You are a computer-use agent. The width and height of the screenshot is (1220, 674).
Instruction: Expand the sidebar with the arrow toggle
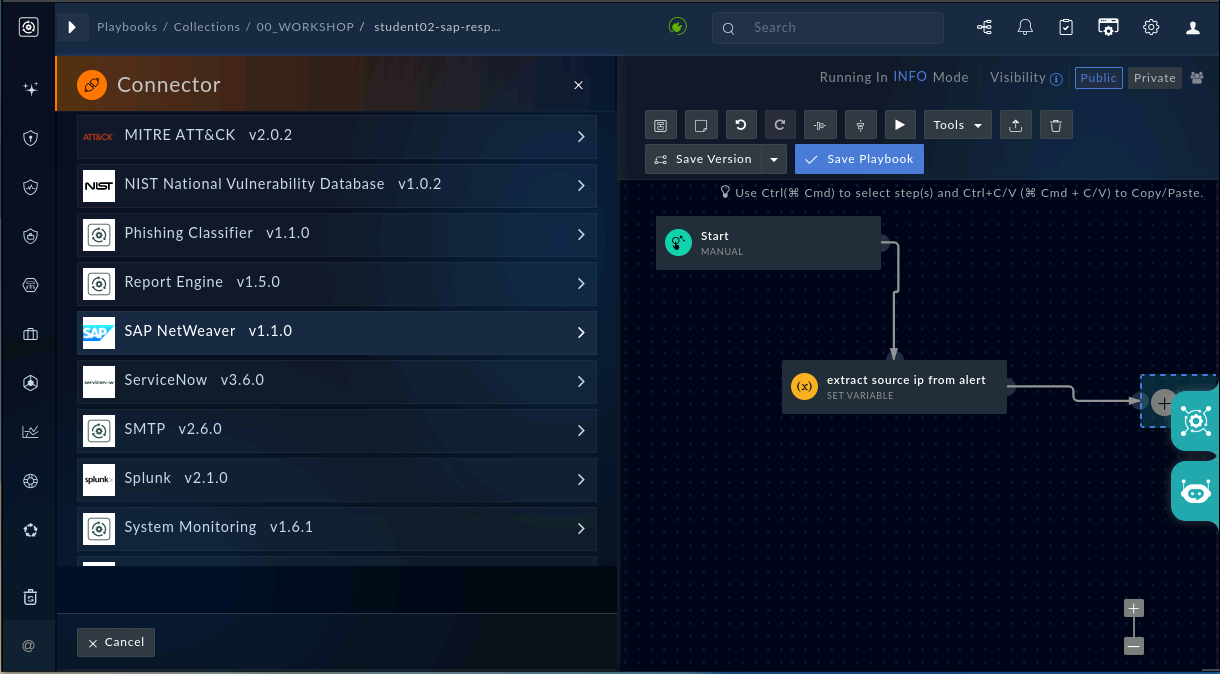click(72, 28)
